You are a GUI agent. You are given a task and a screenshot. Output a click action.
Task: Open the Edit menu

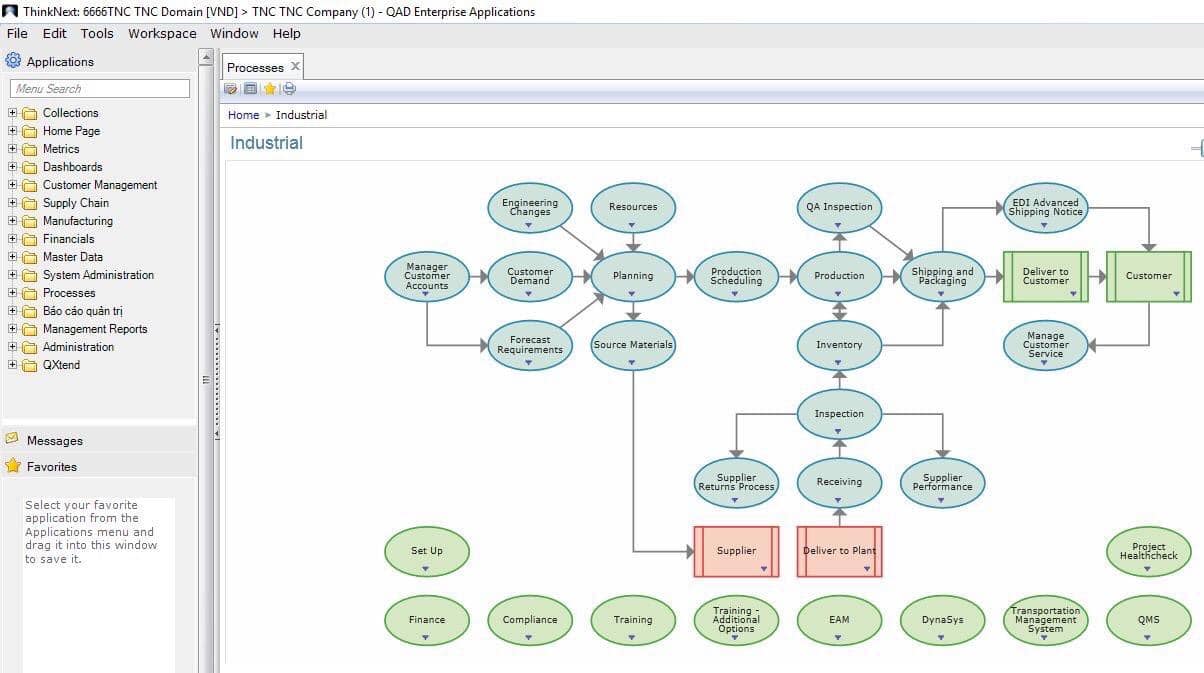click(55, 33)
